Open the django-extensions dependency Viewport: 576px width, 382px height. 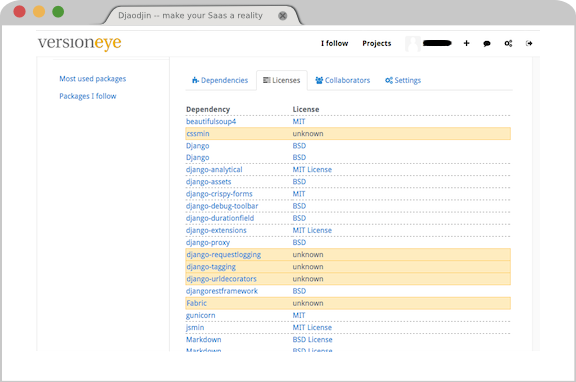pos(216,230)
